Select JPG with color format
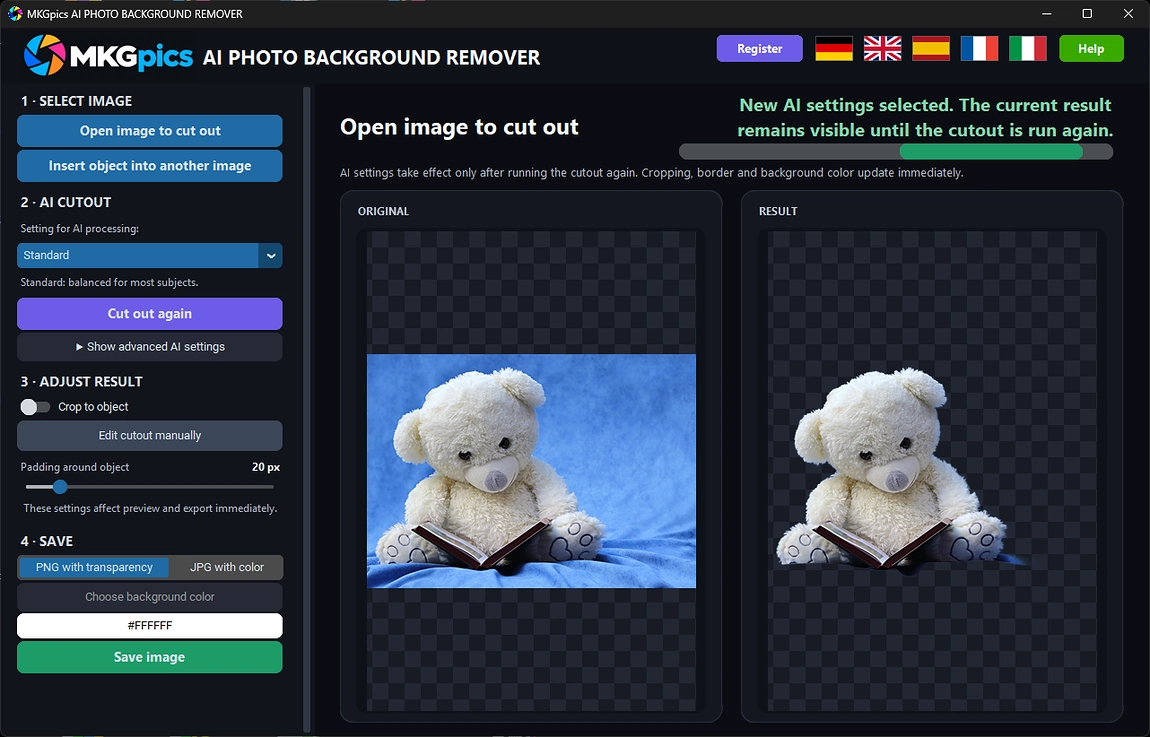The height and width of the screenshot is (737, 1150). coord(227,567)
